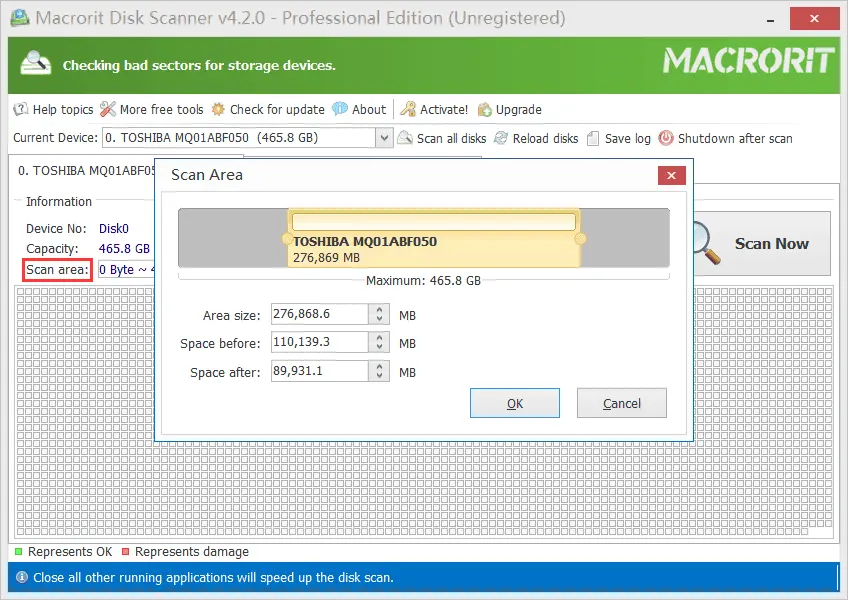
Task: Select Check for update label
Action: (277, 109)
